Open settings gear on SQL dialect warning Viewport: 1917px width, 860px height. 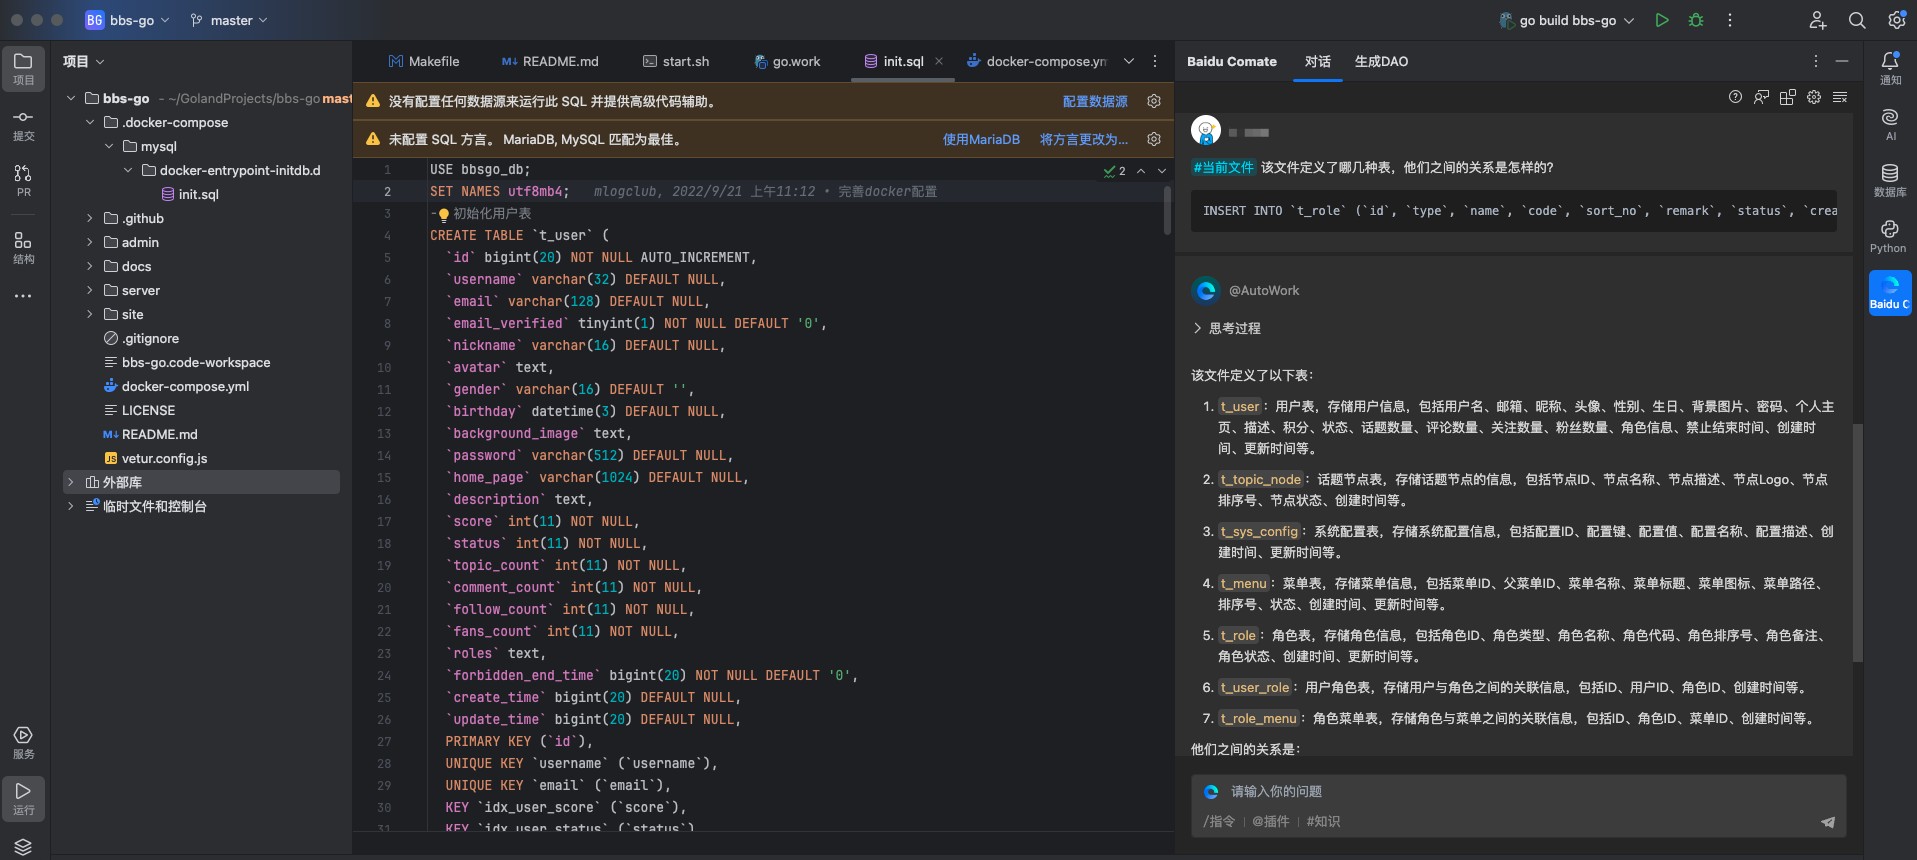(x=1154, y=139)
